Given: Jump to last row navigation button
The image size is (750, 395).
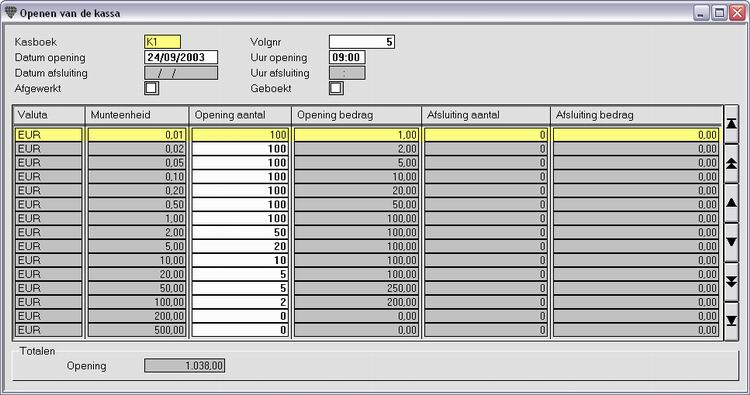Looking at the screenshot, I should coord(731,321).
